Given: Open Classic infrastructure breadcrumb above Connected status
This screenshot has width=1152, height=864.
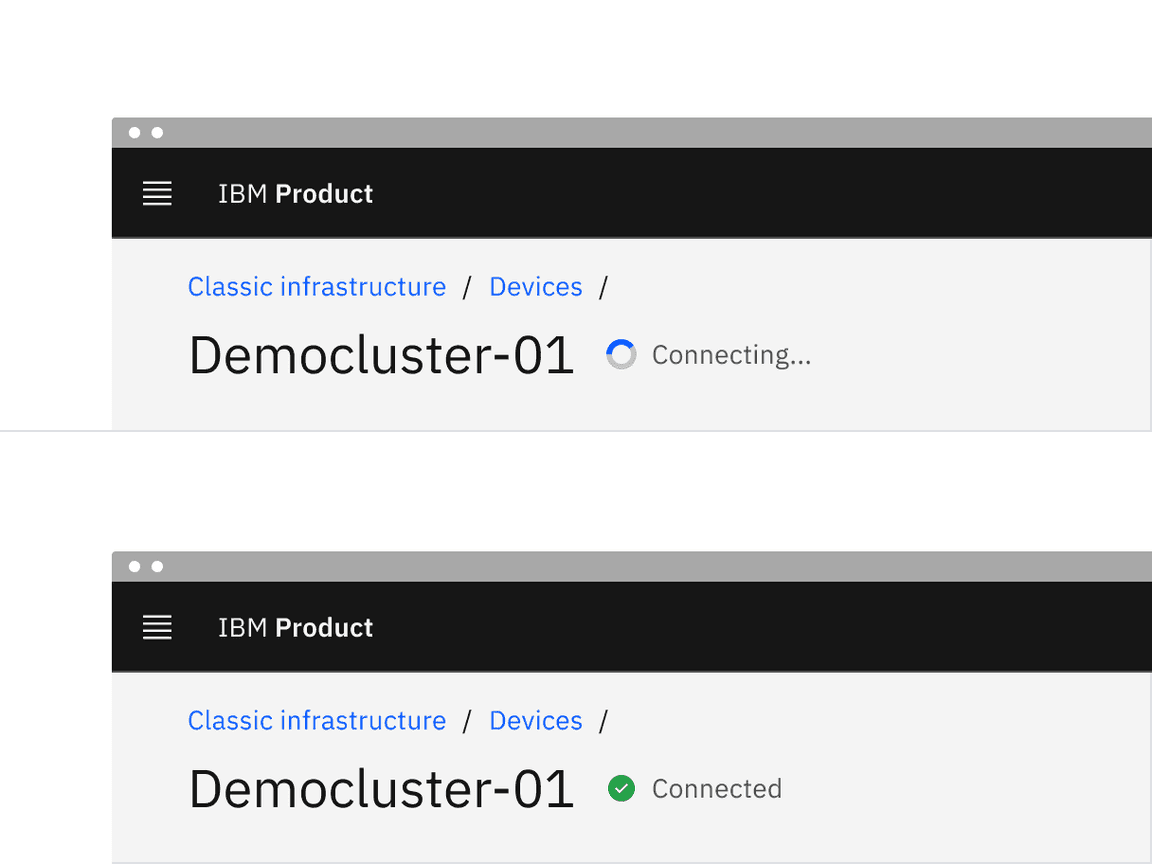Looking at the screenshot, I should pyautogui.click(x=317, y=721).
